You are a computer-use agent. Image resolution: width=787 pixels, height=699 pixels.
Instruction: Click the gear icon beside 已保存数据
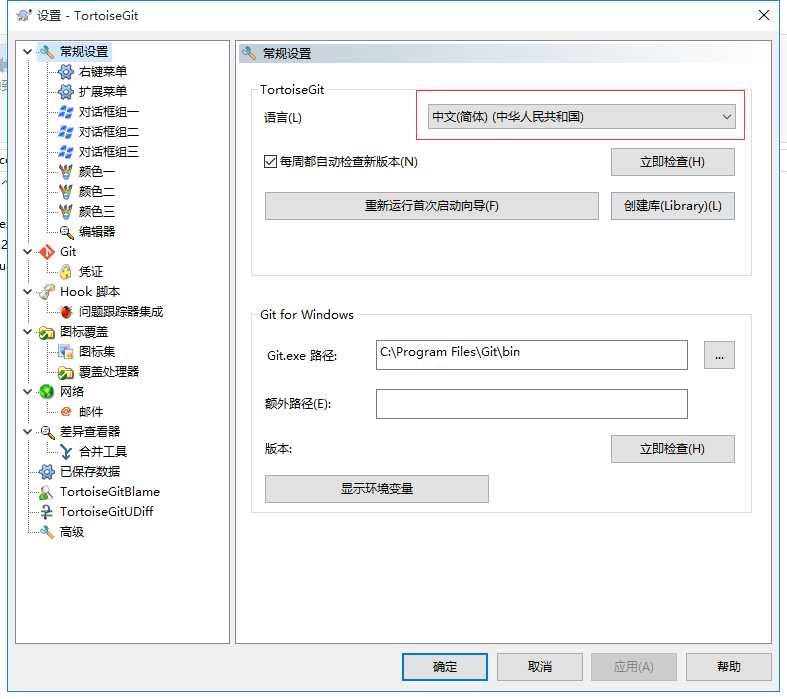coord(47,472)
